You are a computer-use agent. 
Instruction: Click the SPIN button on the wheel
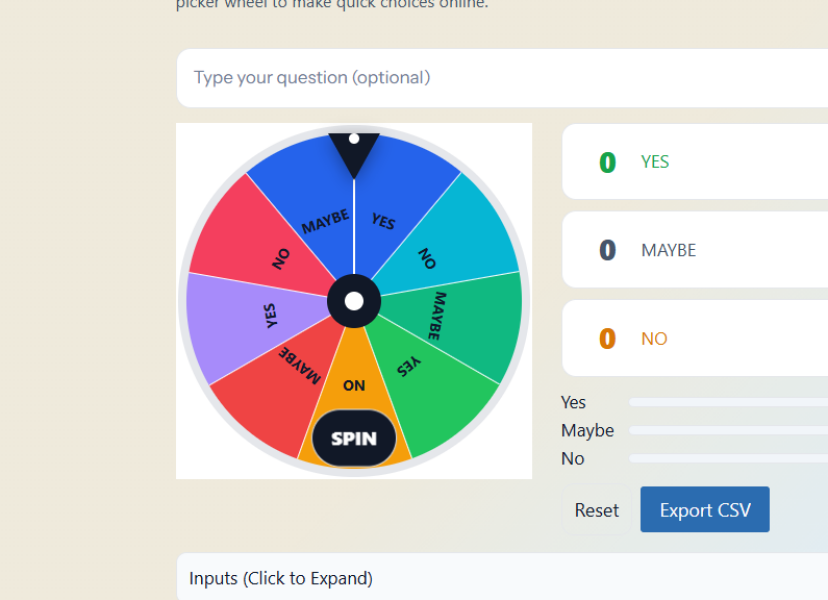pos(354,438)
